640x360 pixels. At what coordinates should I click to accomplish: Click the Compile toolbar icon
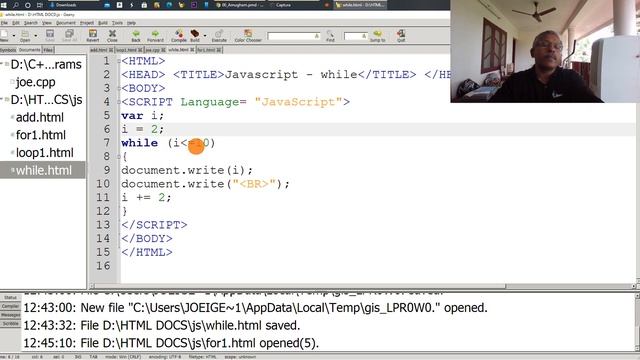(x=179, y=36)
